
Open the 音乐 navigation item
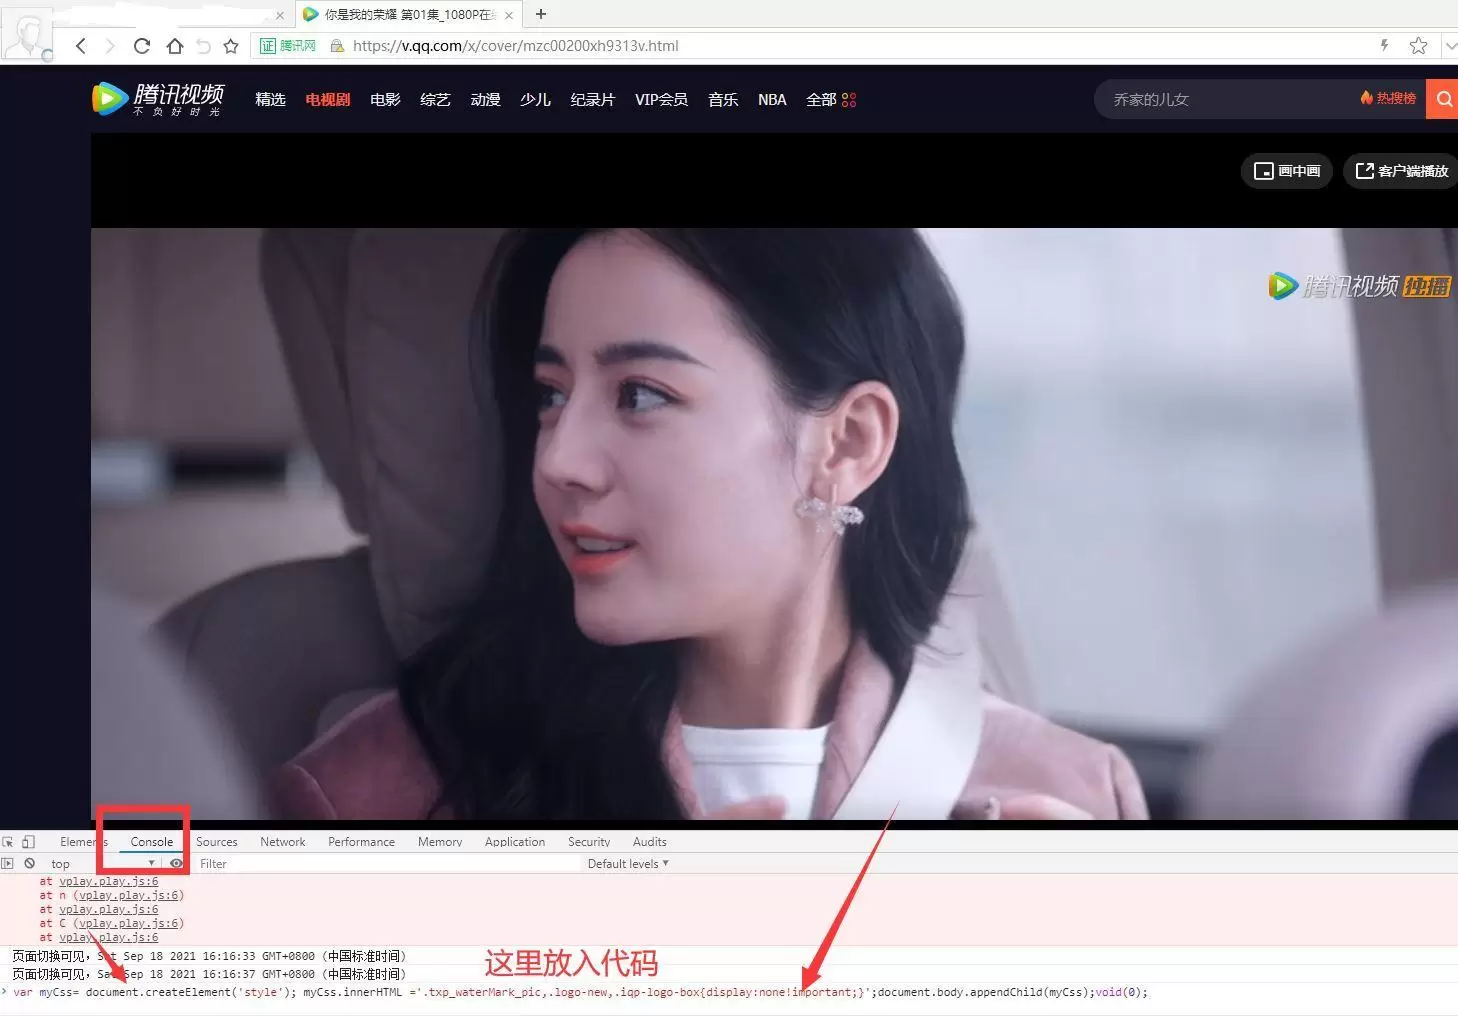point(723,99)
